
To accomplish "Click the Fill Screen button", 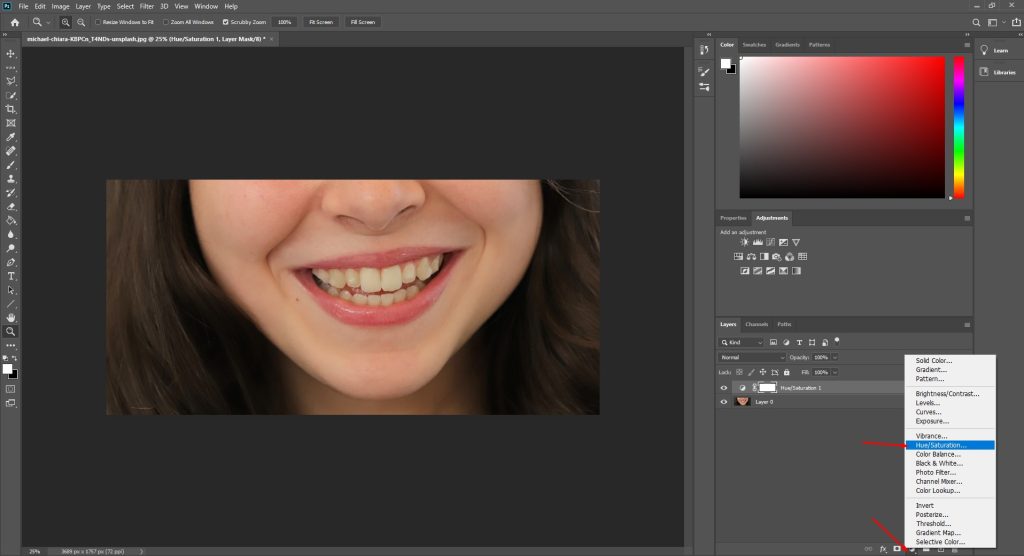I will coord(362,21).
